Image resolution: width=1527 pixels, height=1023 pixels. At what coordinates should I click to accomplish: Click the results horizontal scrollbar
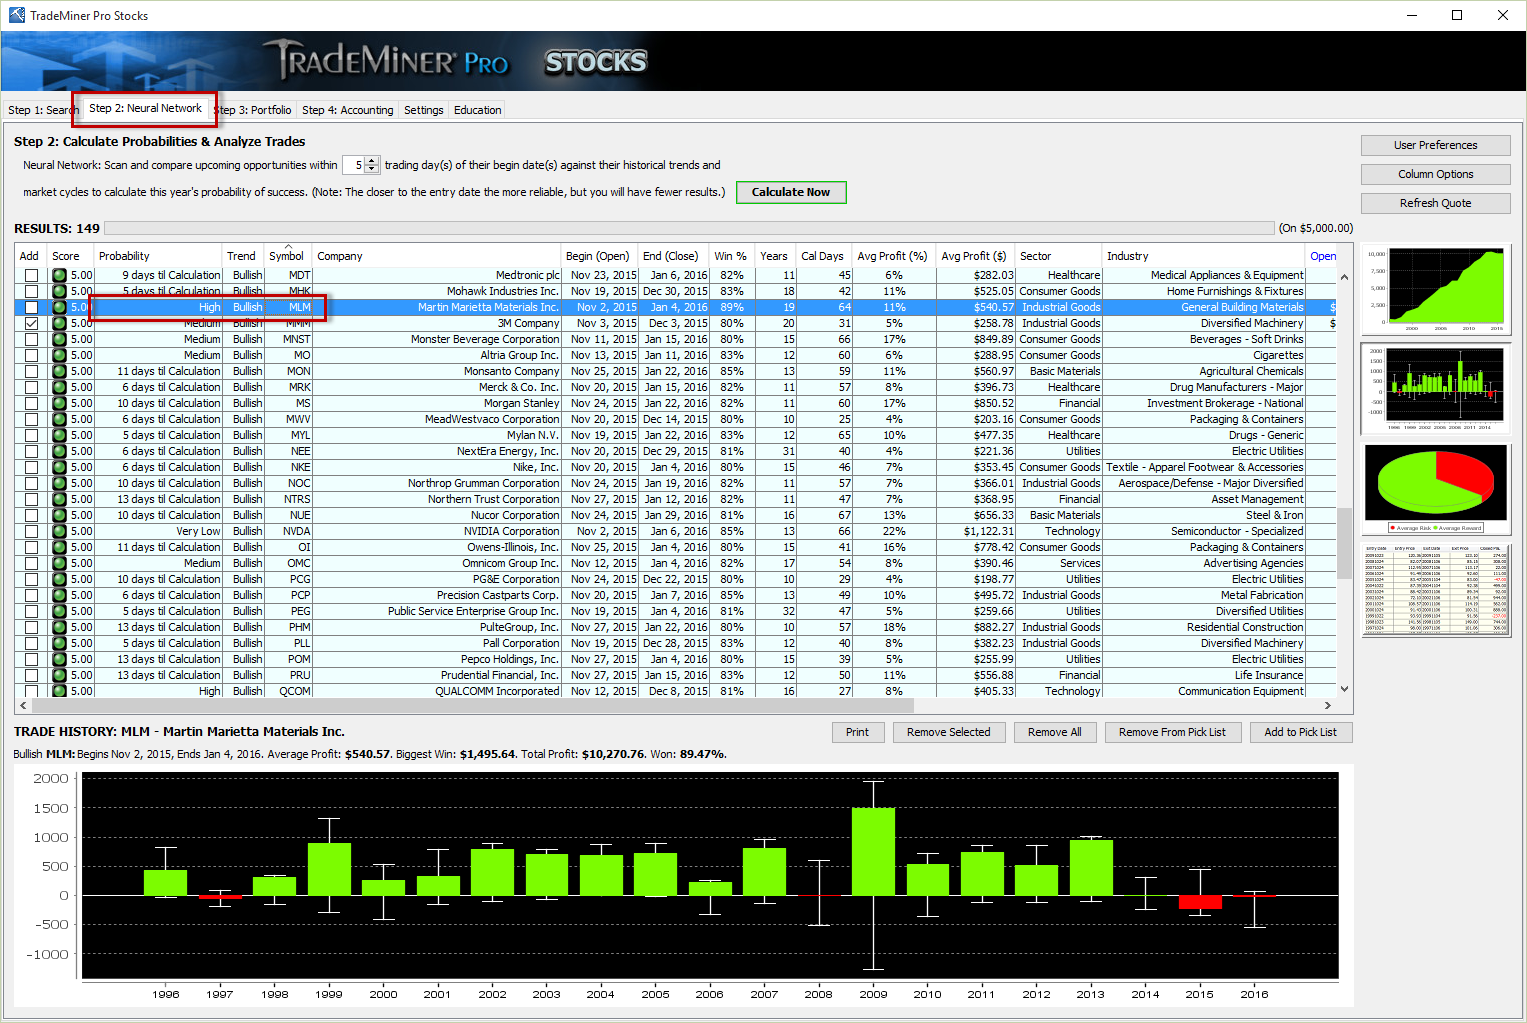[675, 706]
